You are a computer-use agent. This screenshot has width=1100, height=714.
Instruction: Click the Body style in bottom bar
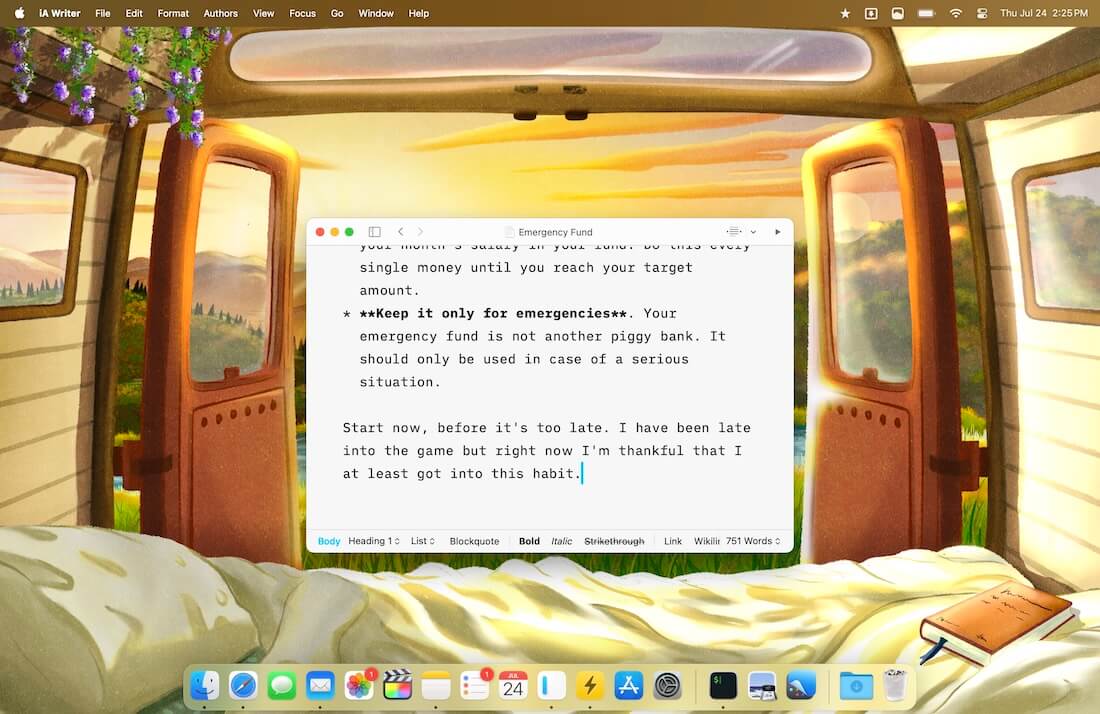329,541
